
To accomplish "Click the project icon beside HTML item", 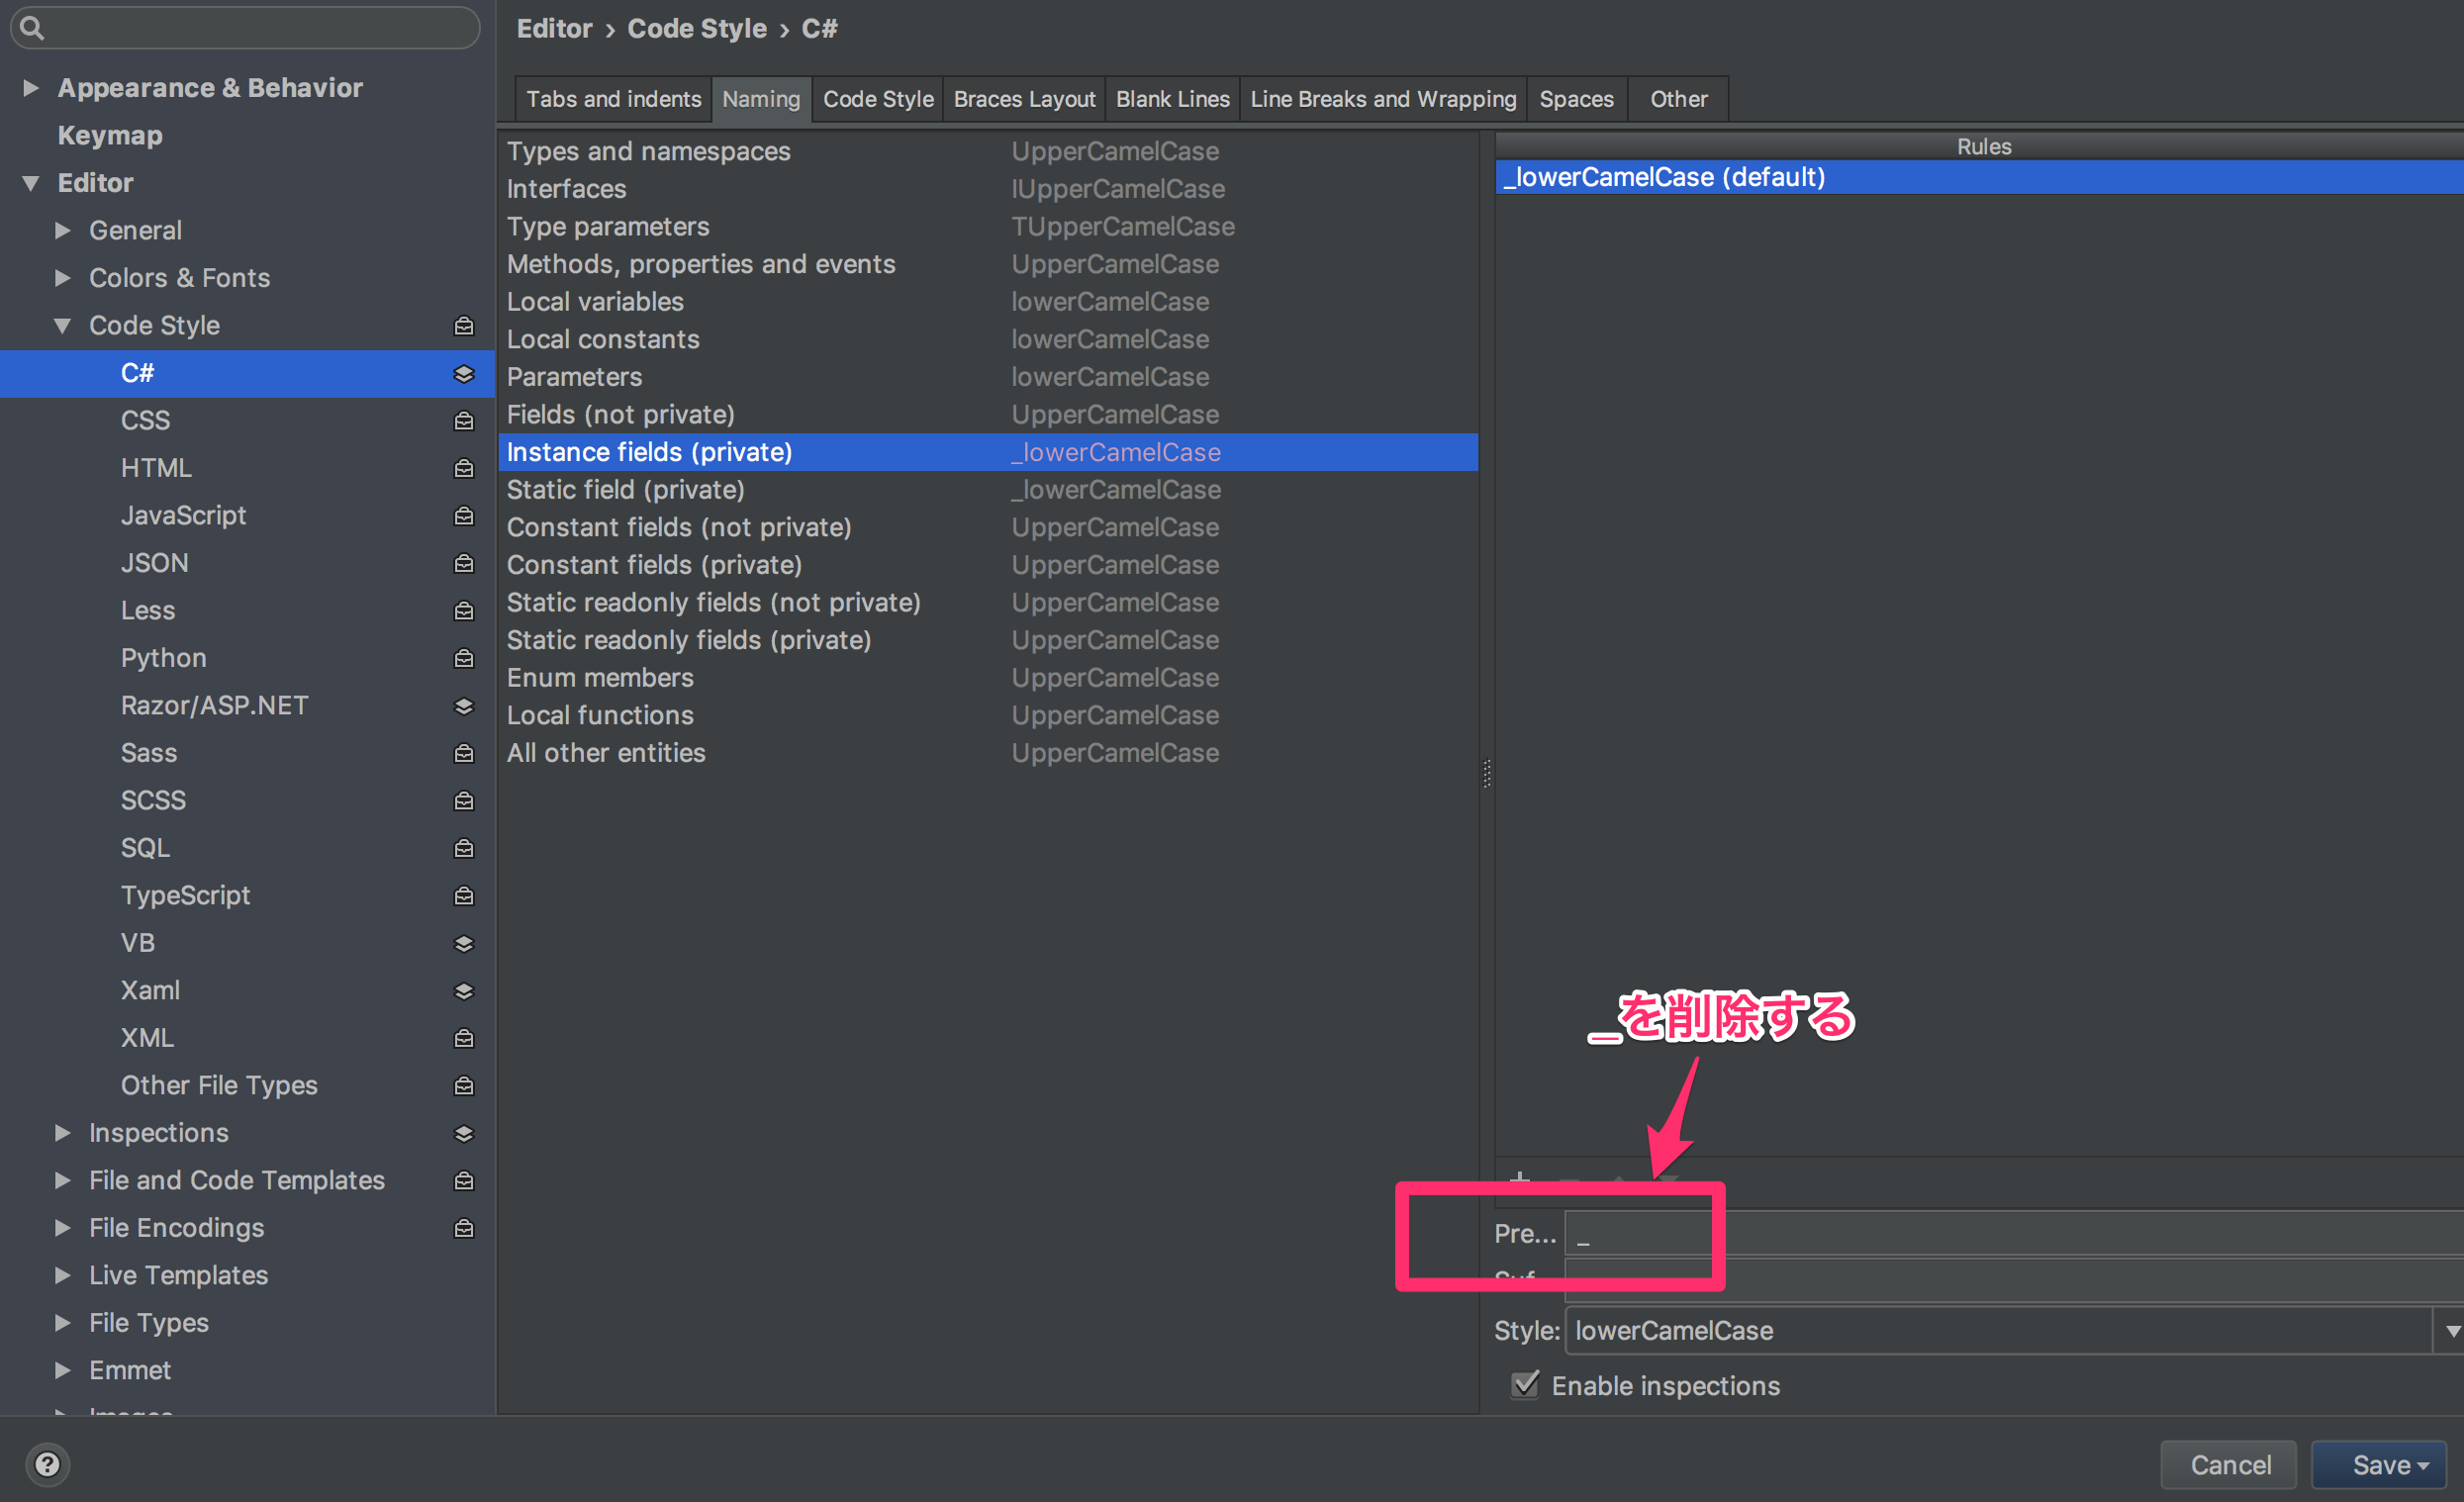I will [x=464, y=468].
